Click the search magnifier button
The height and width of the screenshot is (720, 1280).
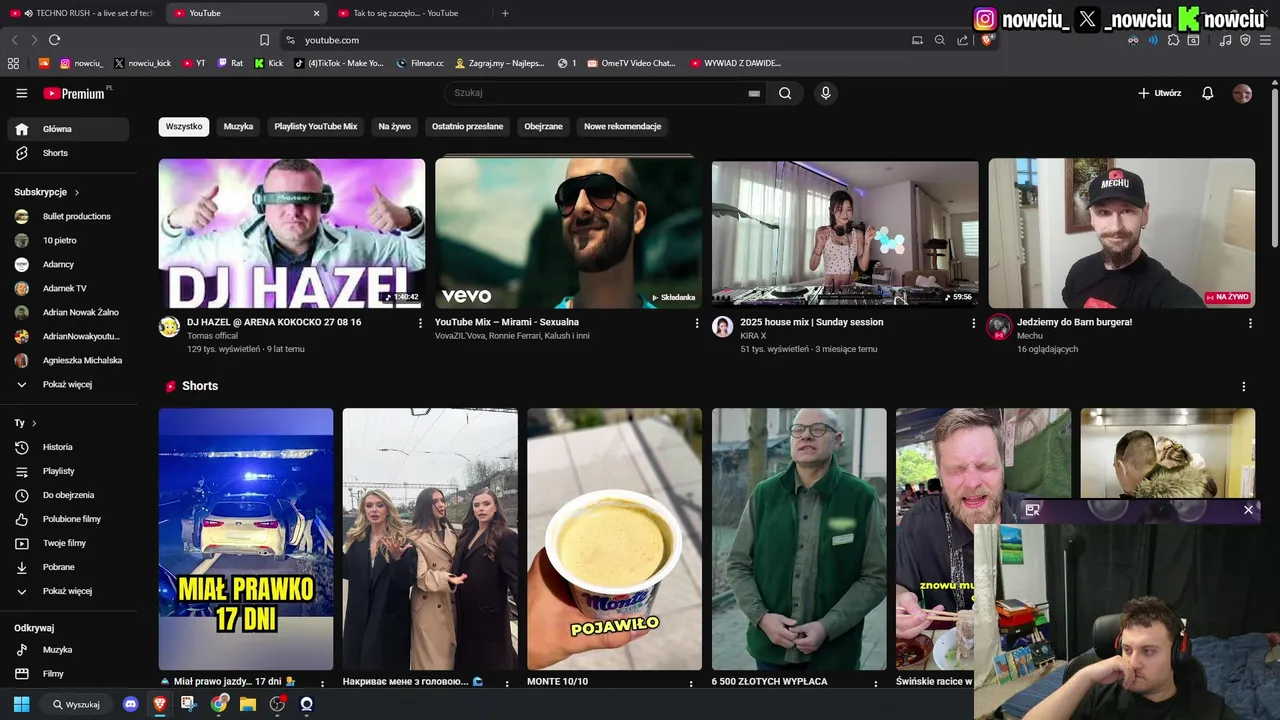pos(785,93)
